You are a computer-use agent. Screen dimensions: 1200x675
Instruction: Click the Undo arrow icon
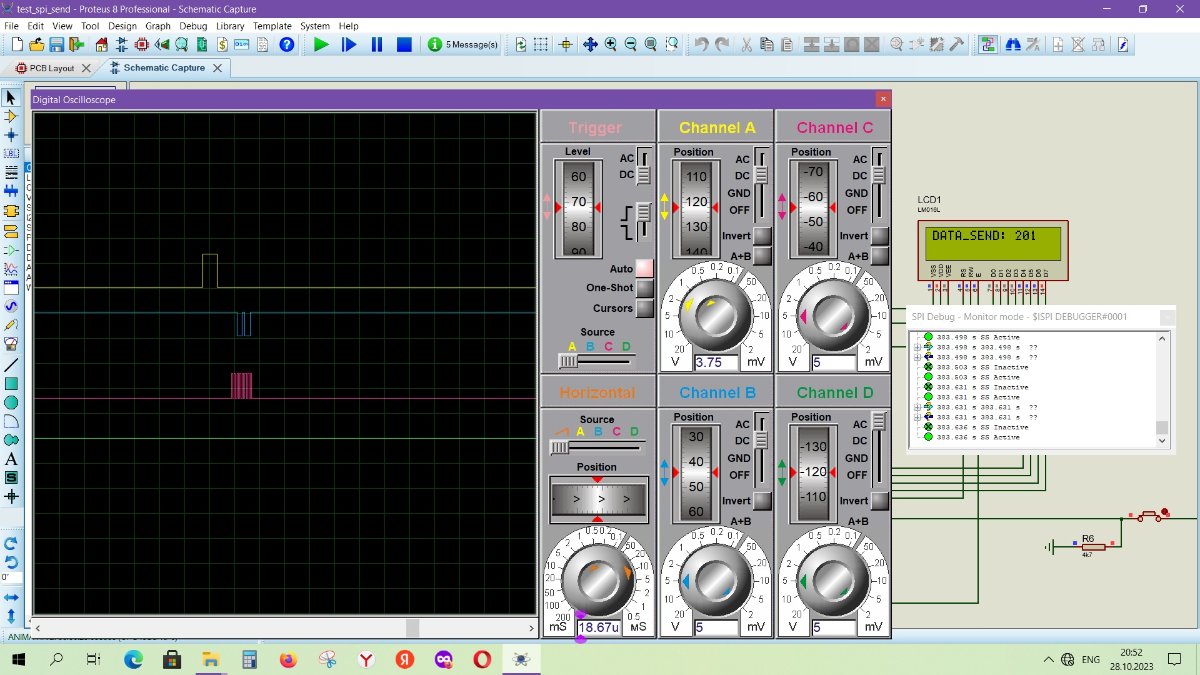701,44
